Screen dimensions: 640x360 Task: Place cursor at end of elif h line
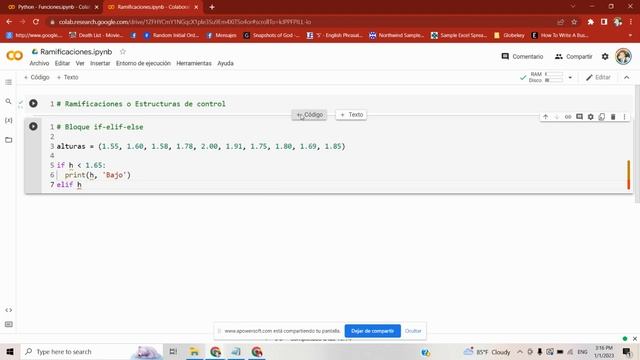tap(82, 184)
